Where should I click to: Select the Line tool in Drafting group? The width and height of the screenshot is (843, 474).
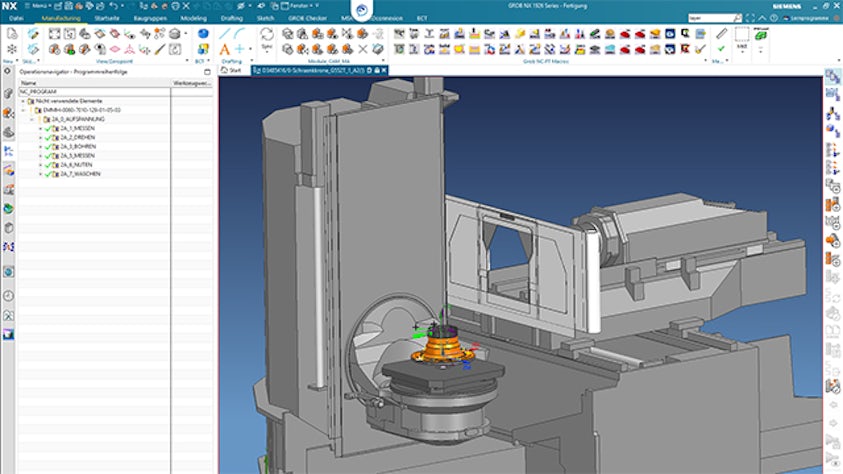[x=225, y=34]
